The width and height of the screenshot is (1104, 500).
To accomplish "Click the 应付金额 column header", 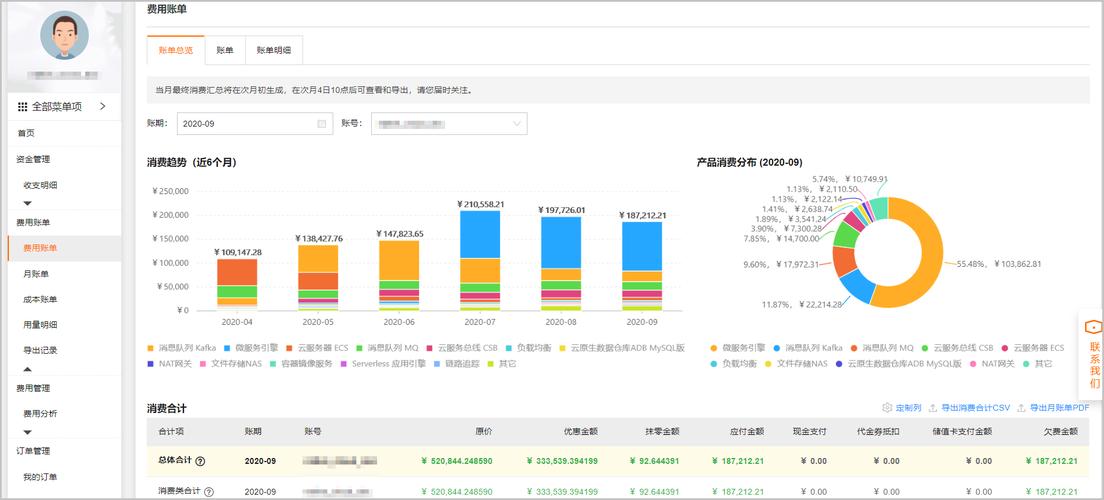I will tap(747, 431).
